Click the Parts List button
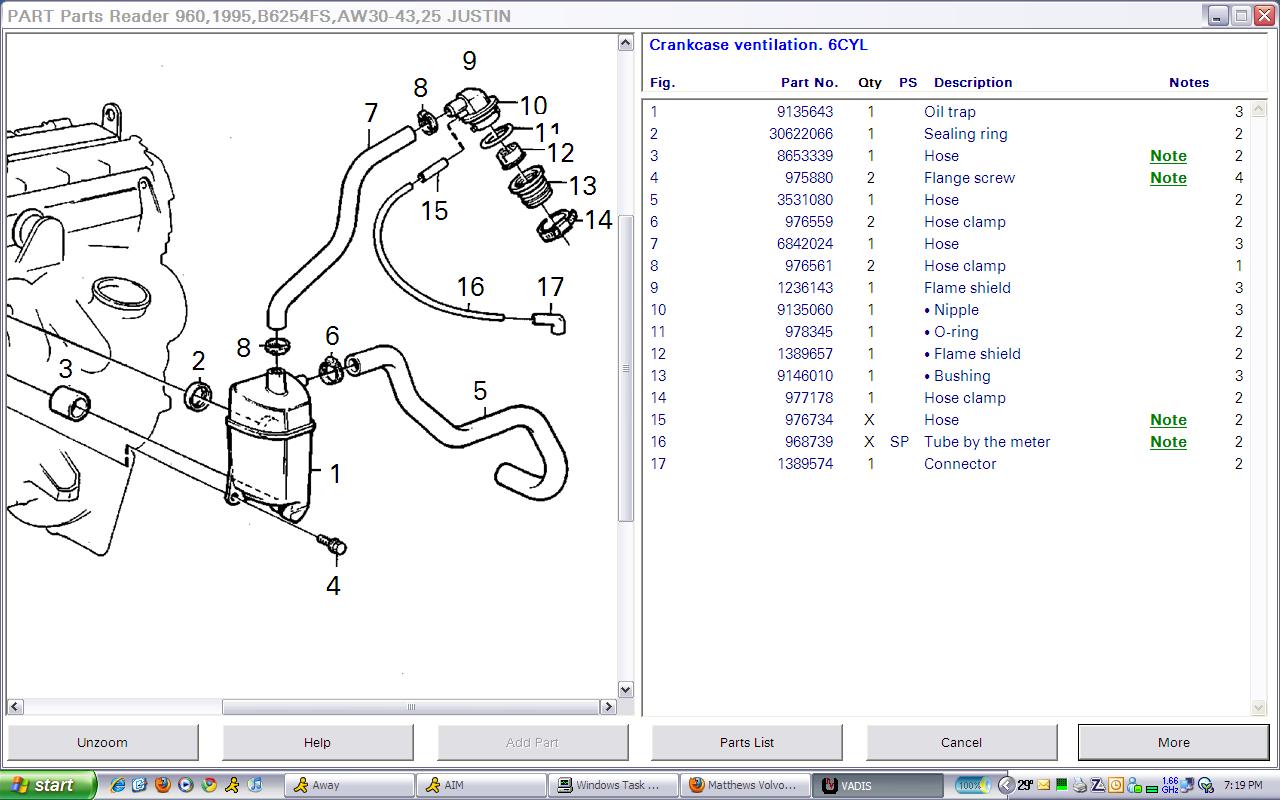Viewport: 1280px width, 800px height. click(x=747, y=742)
